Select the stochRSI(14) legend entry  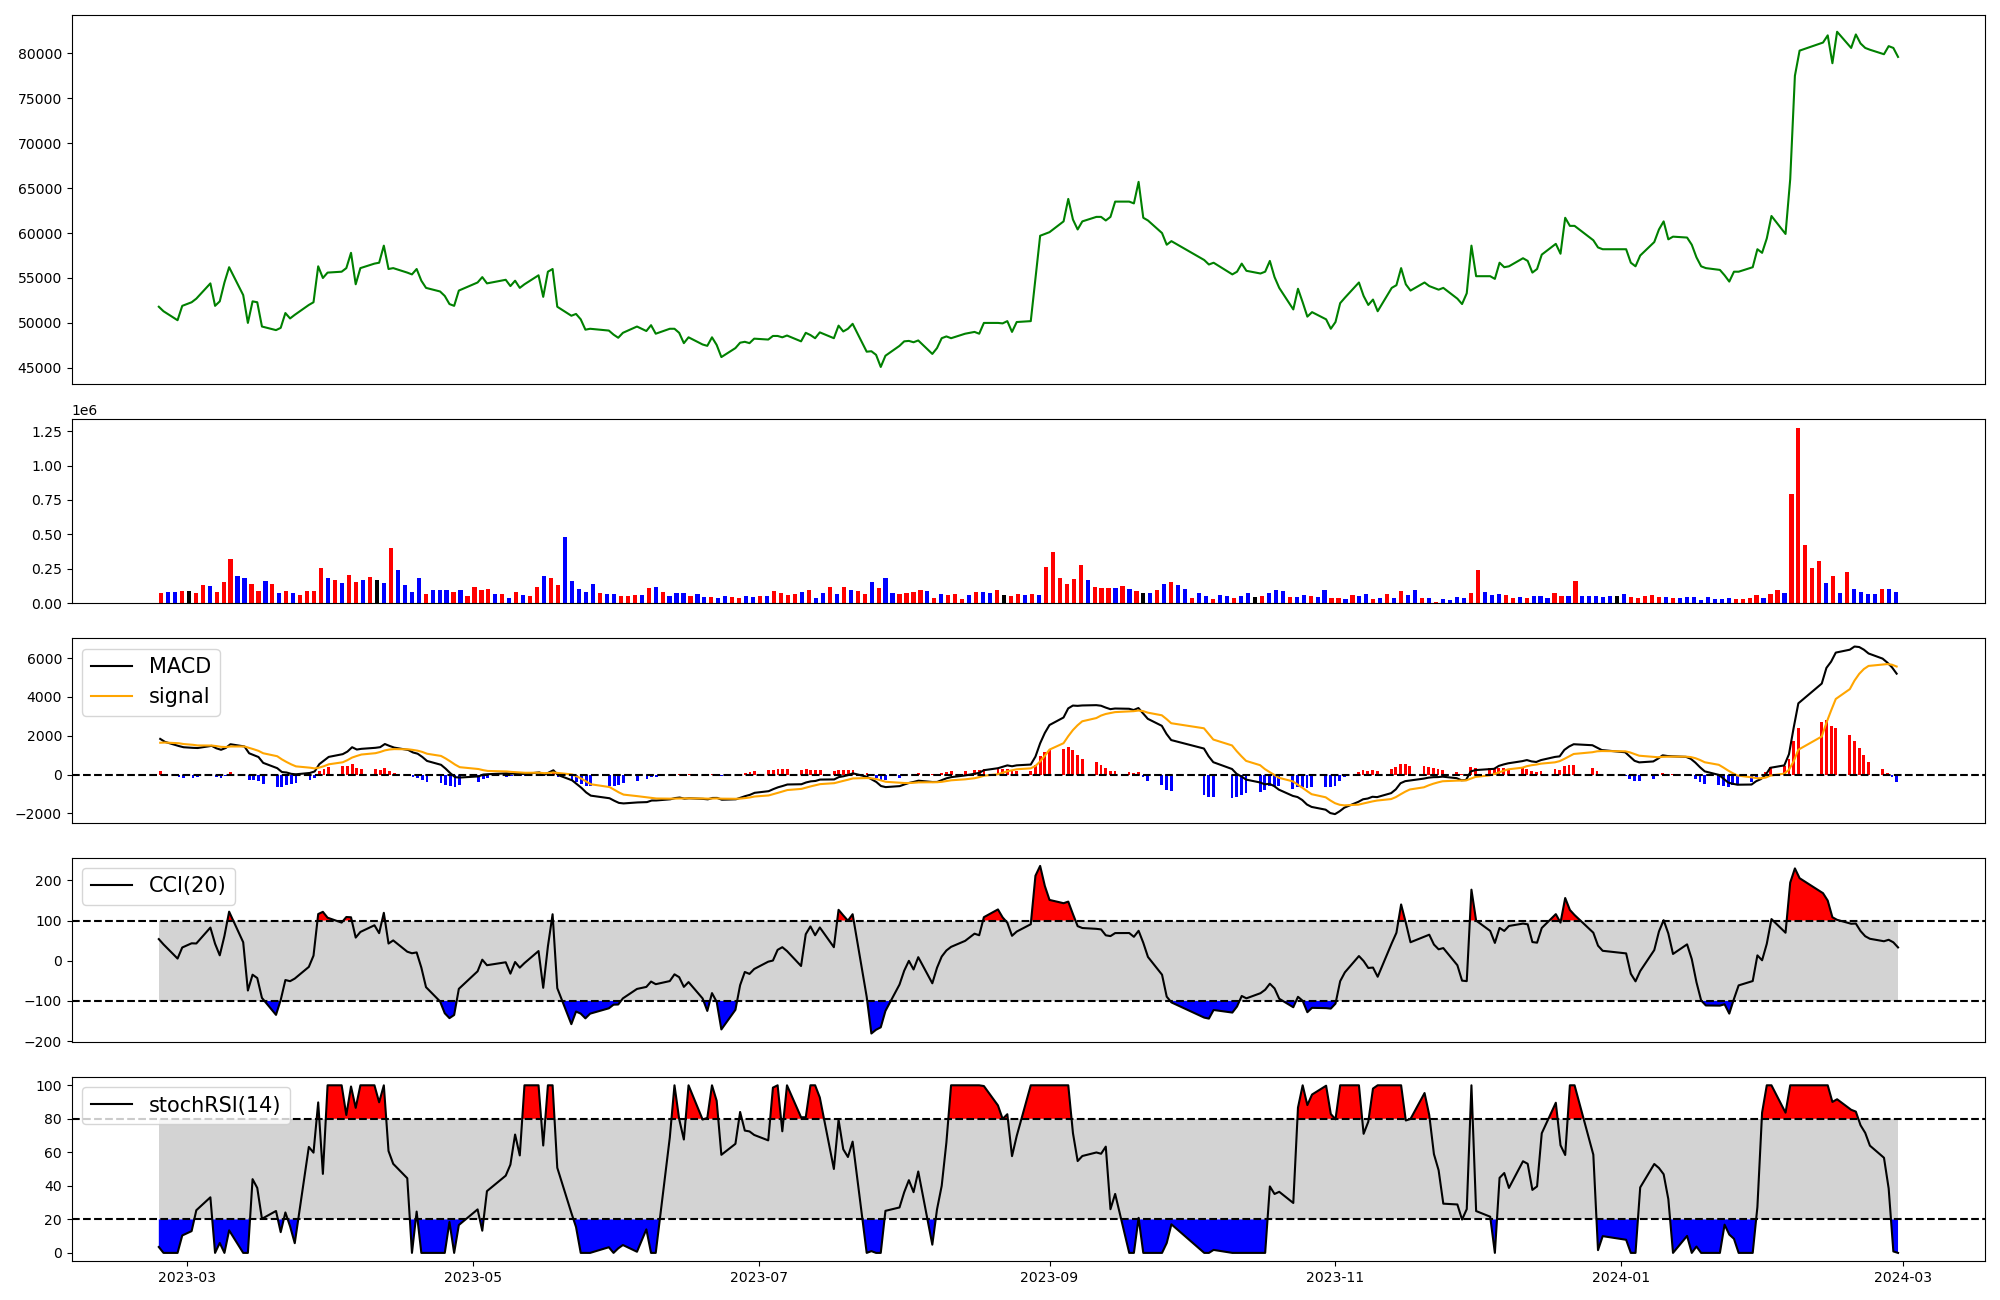tap(214, 1105)
